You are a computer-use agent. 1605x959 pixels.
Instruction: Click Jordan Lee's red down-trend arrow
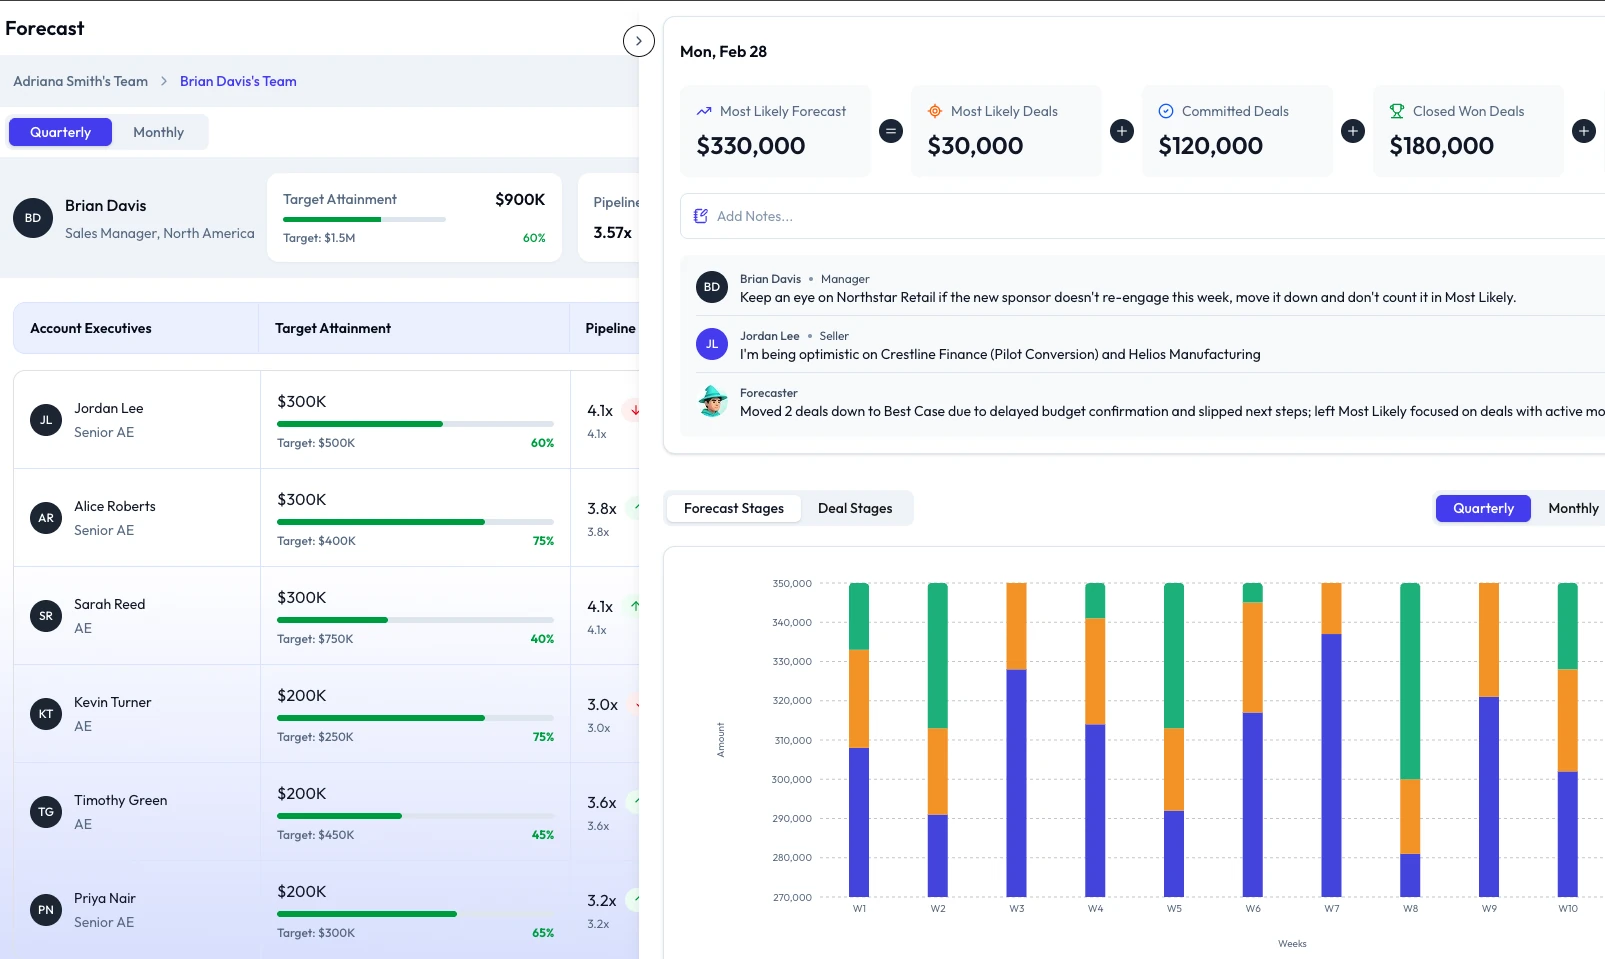click(634, 410)
